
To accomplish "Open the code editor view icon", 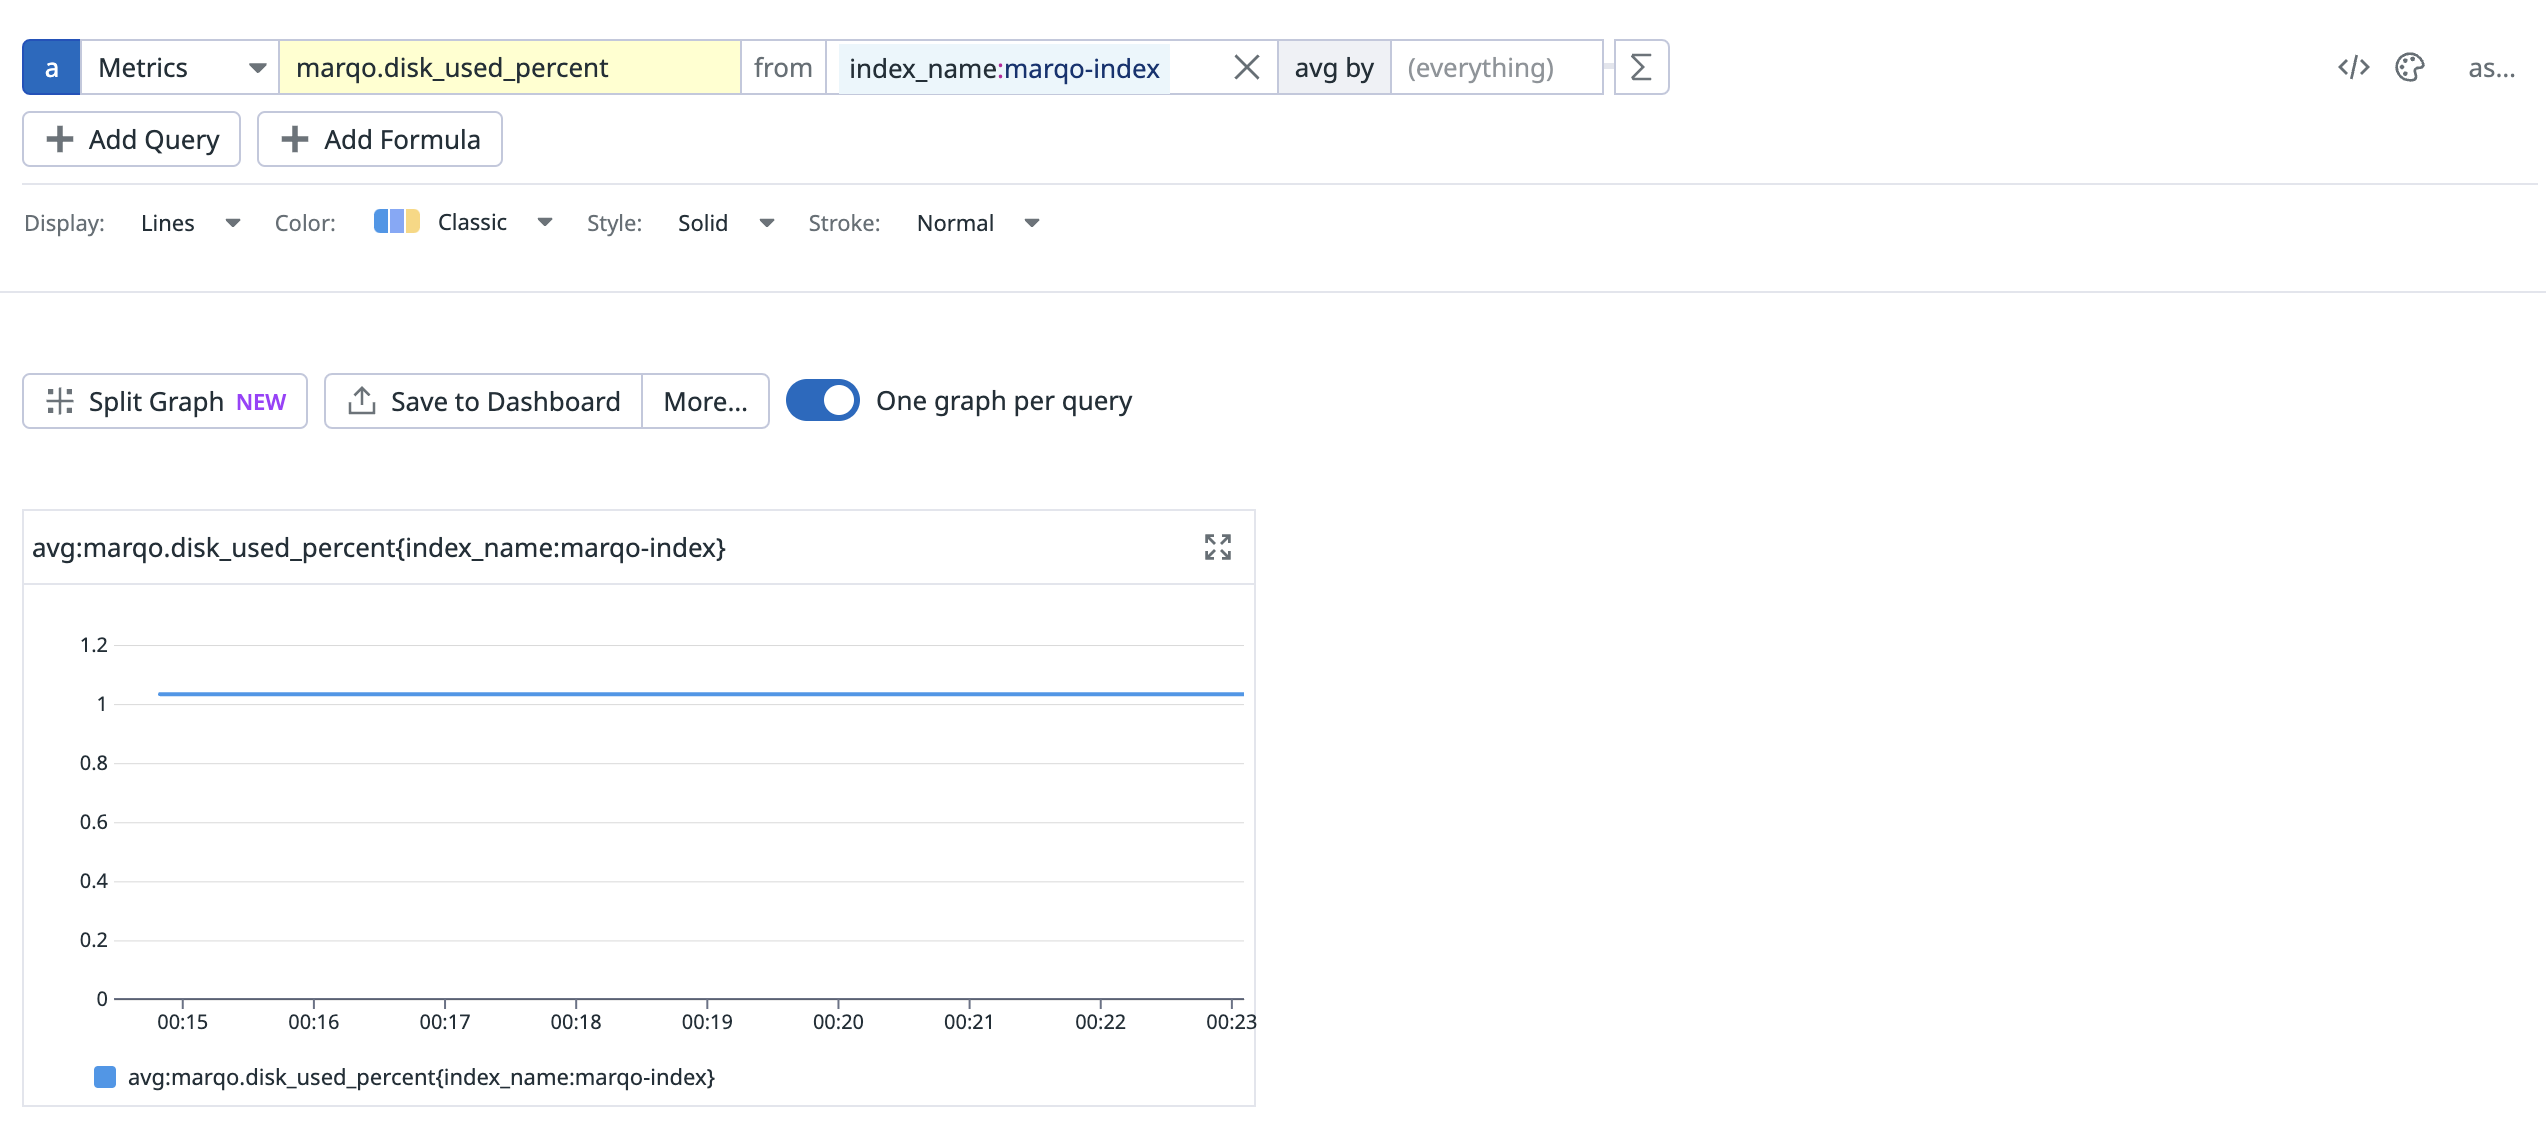I will click(2353, 67).
